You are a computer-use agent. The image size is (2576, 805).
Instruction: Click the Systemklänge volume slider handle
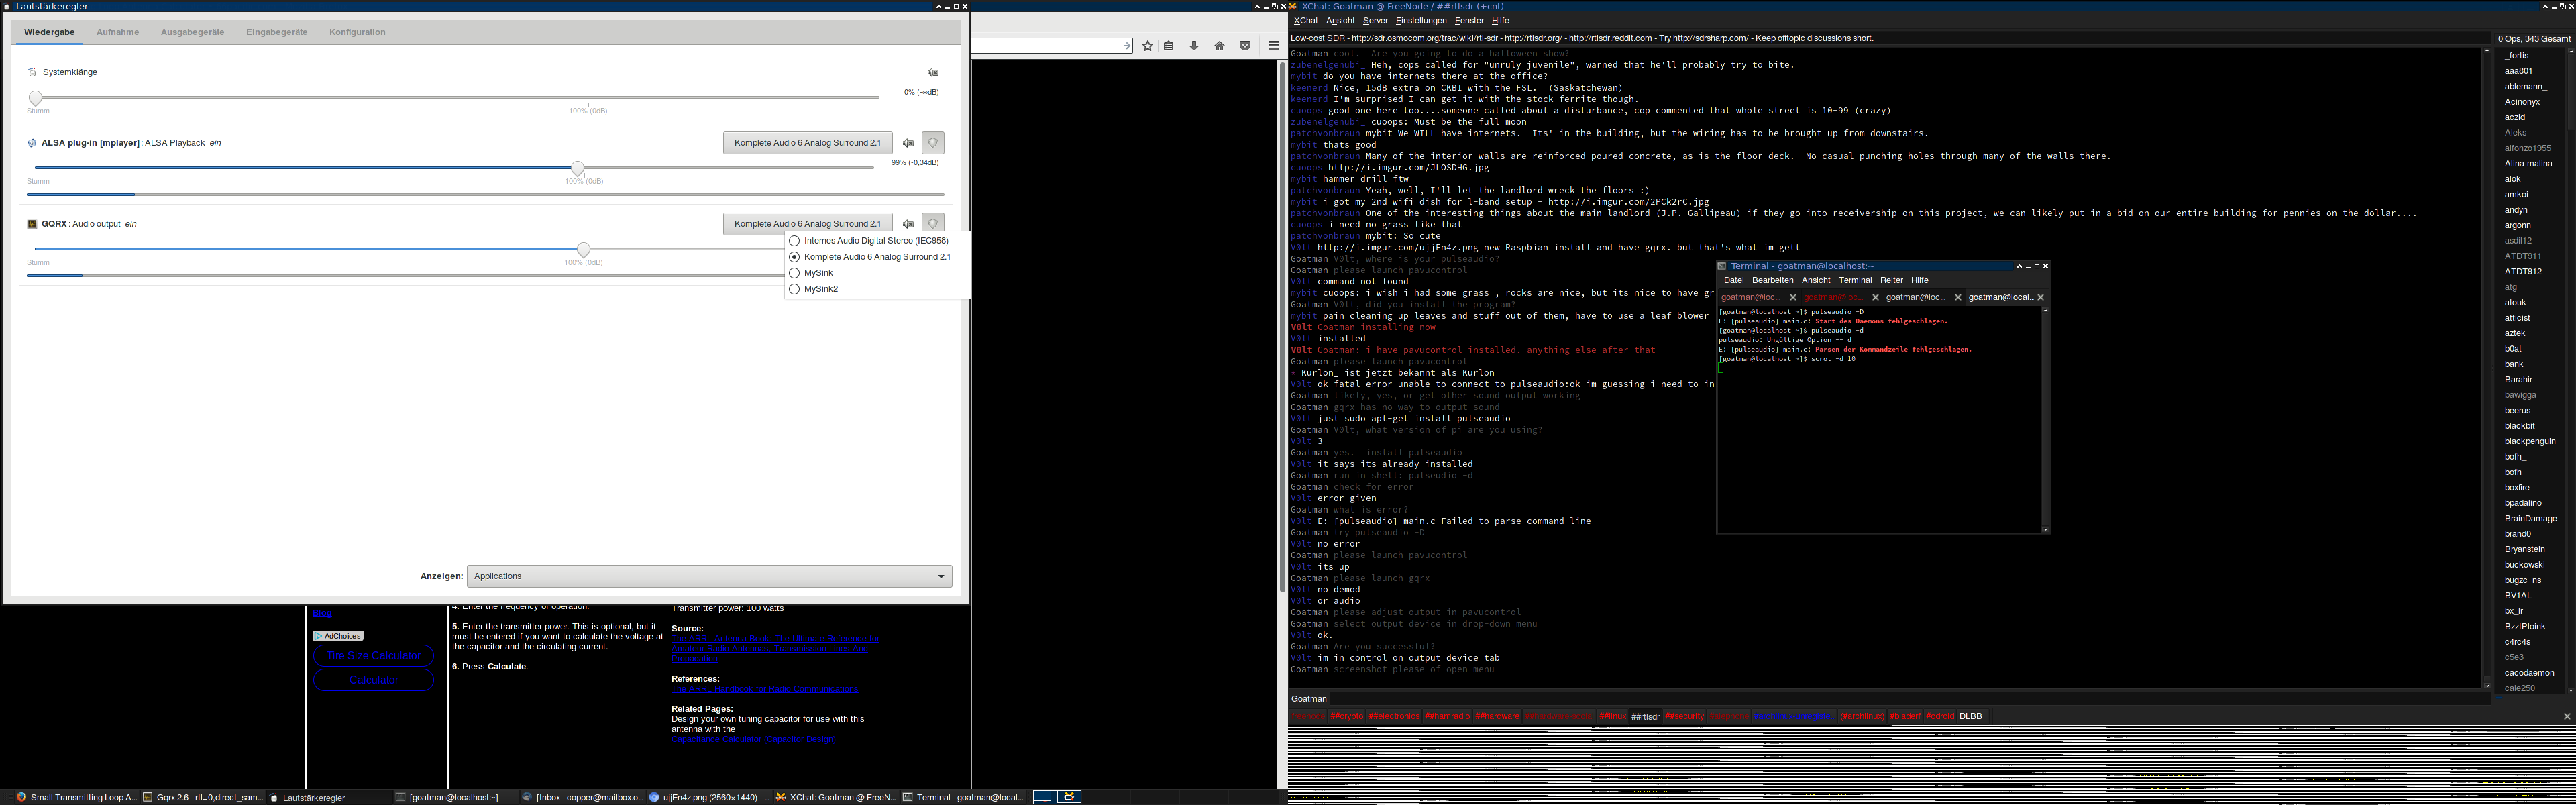(x=36, y=98)
